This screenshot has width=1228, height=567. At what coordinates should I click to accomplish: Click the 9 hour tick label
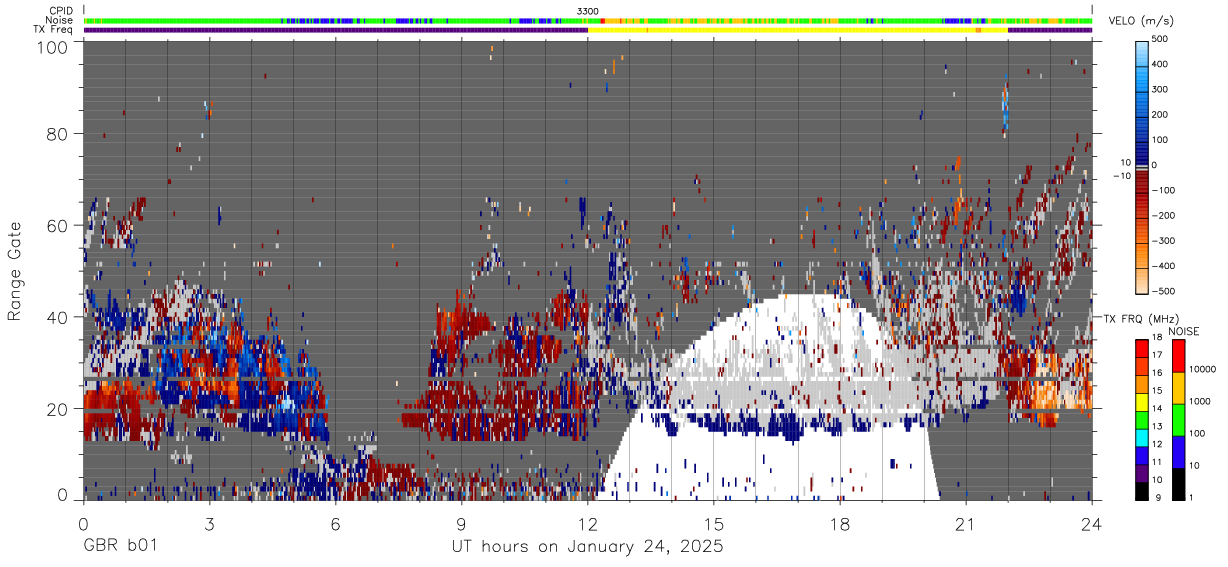(x=461, y=524)
